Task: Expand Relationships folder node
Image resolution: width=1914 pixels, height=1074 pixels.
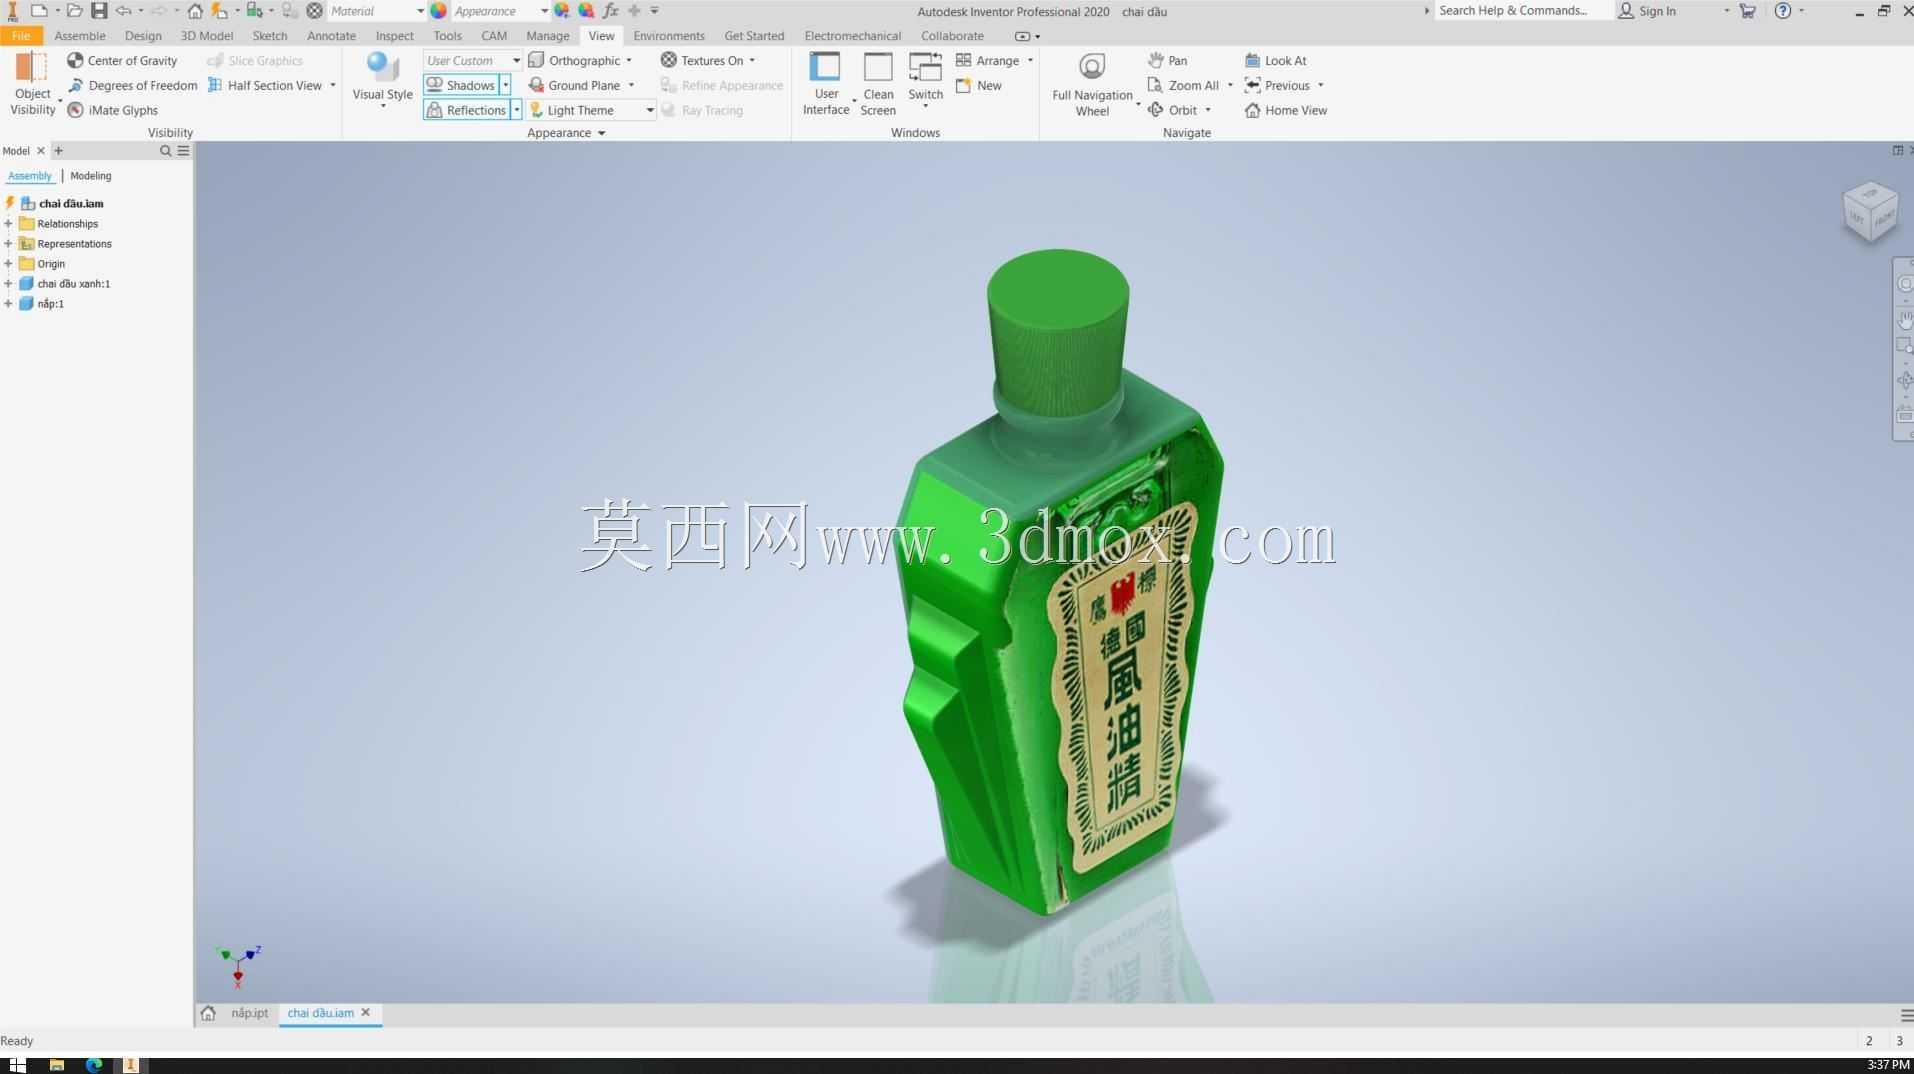Action: pyautogui.click(x=8, y=224)
